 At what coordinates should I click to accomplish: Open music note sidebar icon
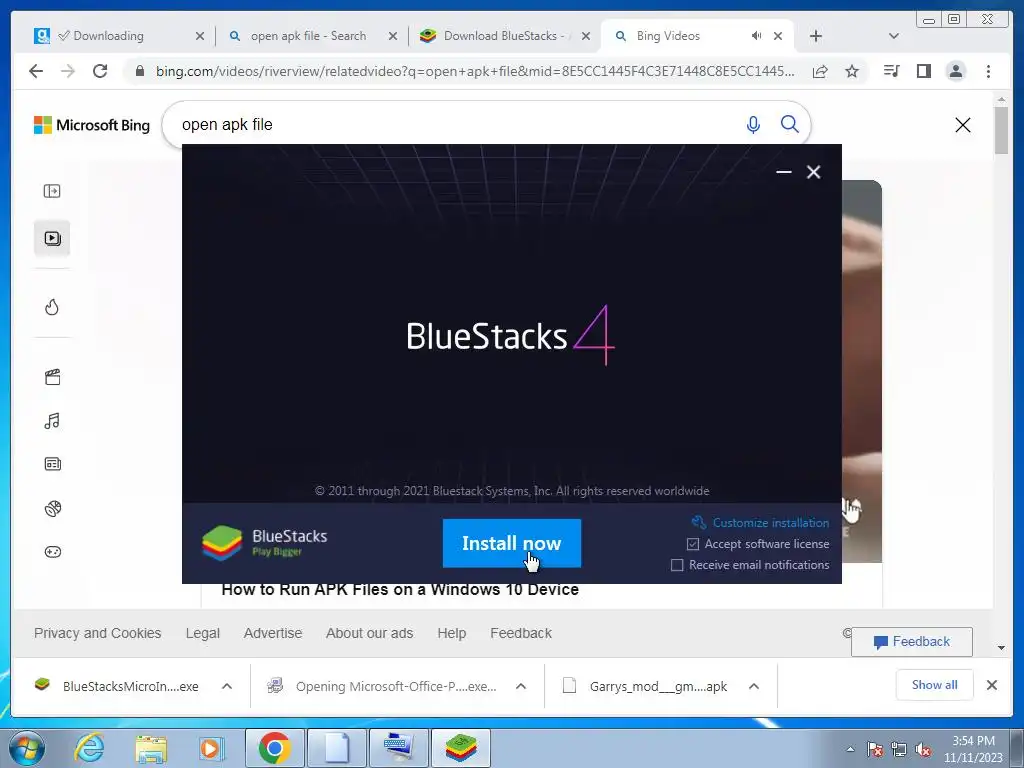tap(52, 421)
